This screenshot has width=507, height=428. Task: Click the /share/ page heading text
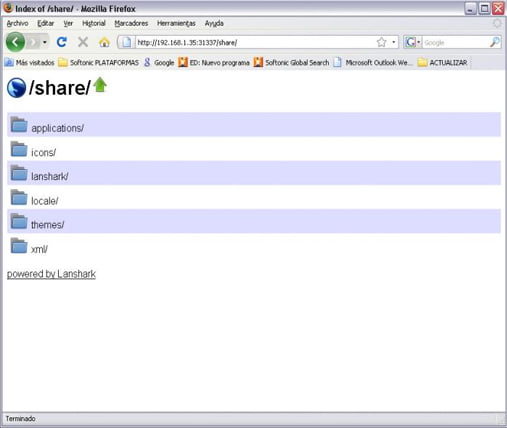point(60,88)
